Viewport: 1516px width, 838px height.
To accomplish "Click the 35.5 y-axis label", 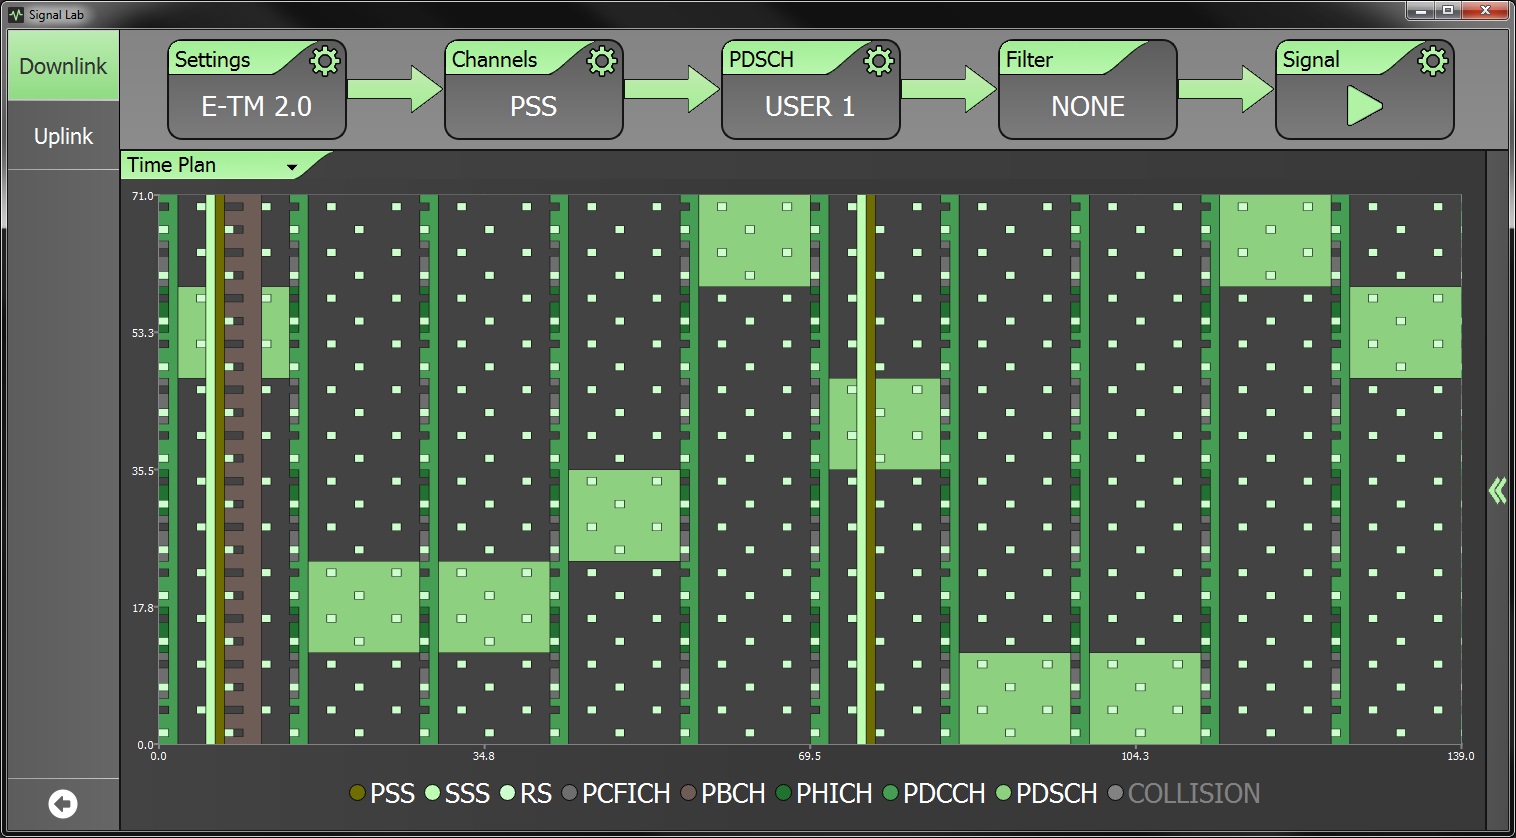I will (142, 471).
